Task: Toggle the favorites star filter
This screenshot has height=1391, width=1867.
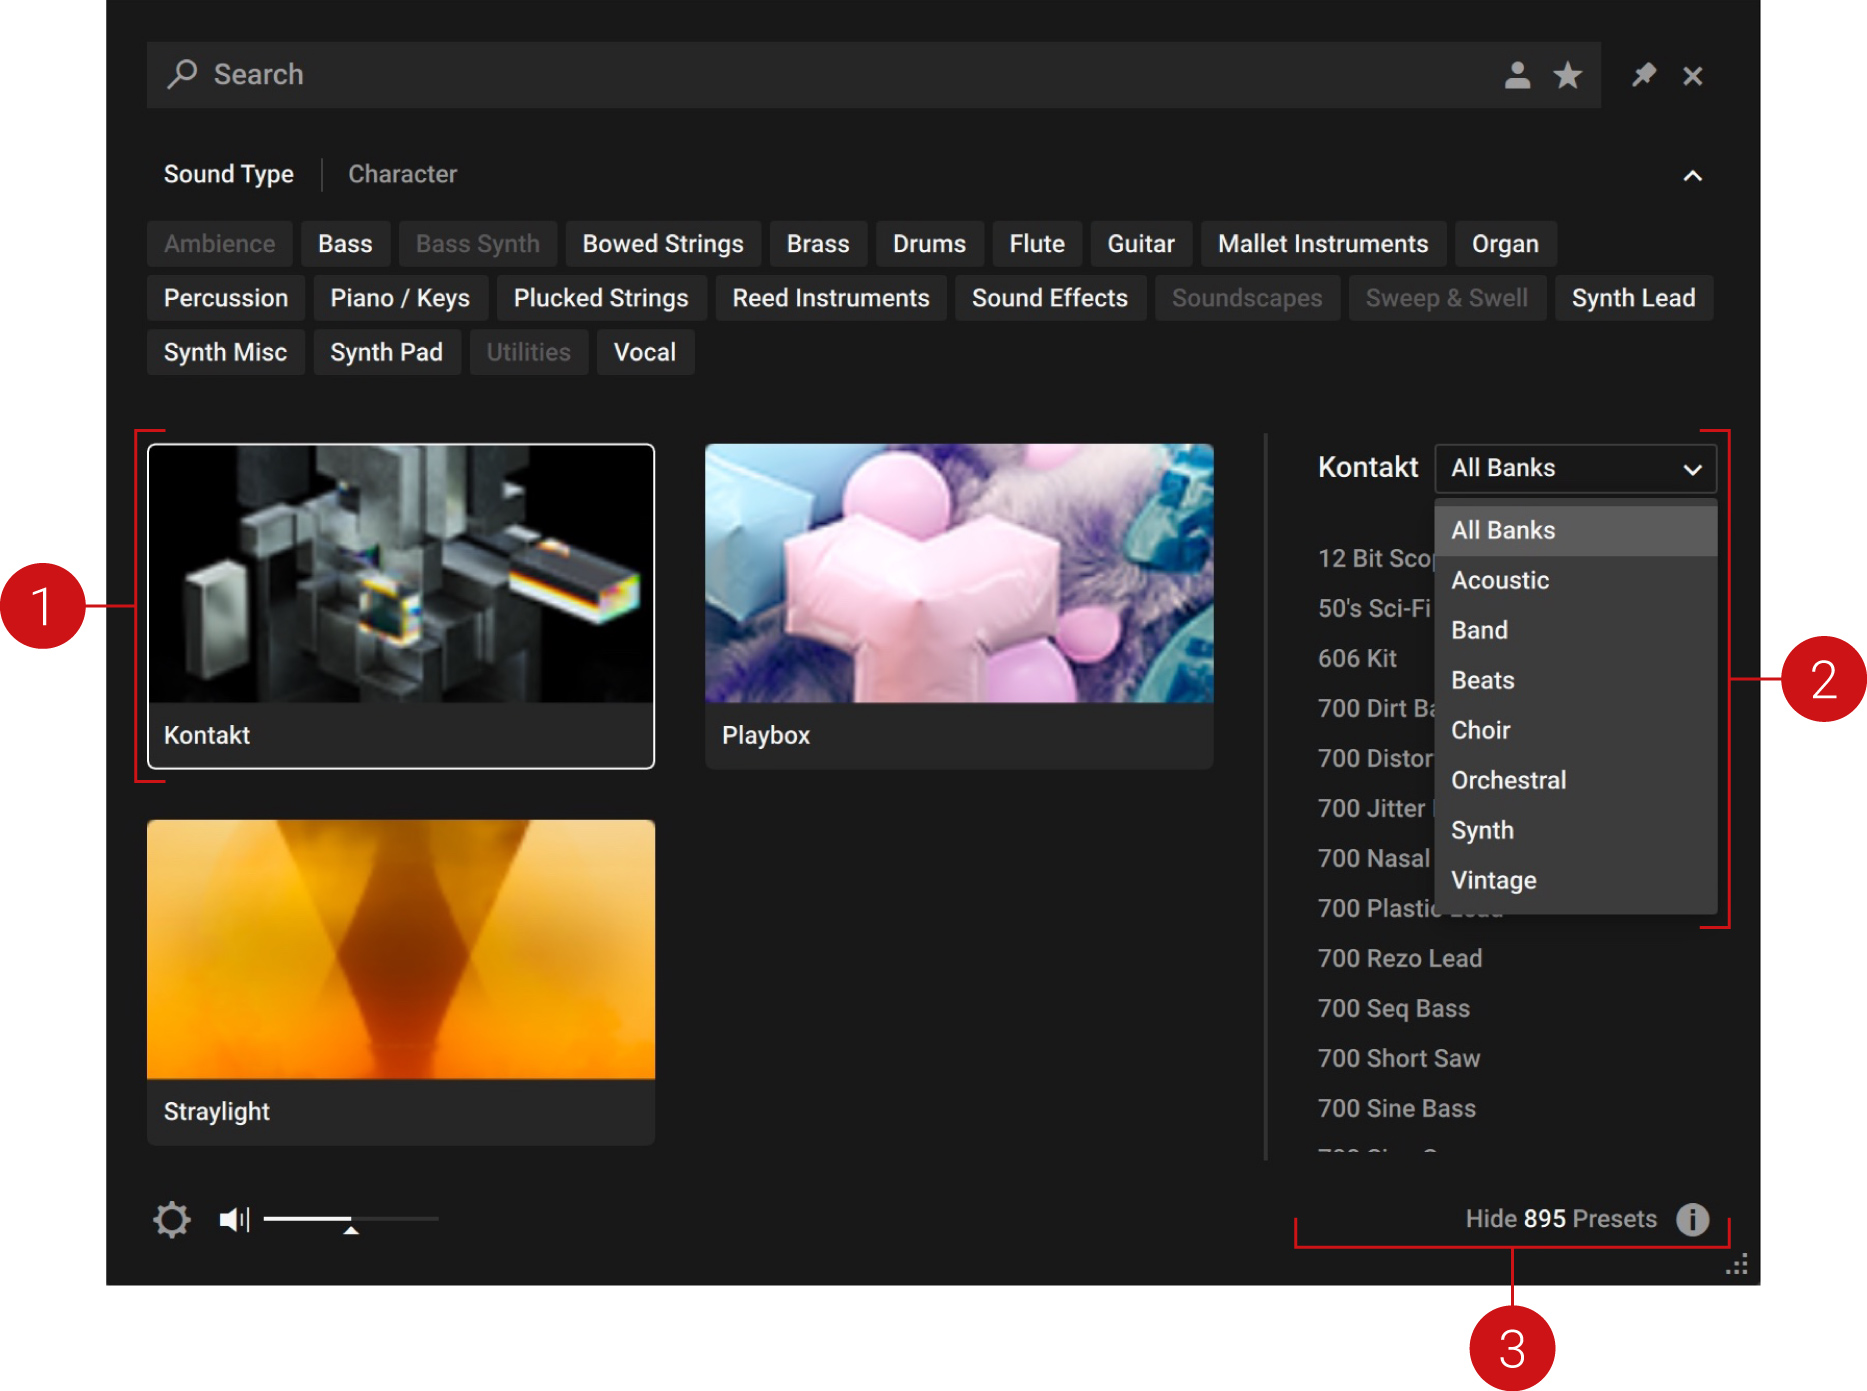Action: 1567,75
